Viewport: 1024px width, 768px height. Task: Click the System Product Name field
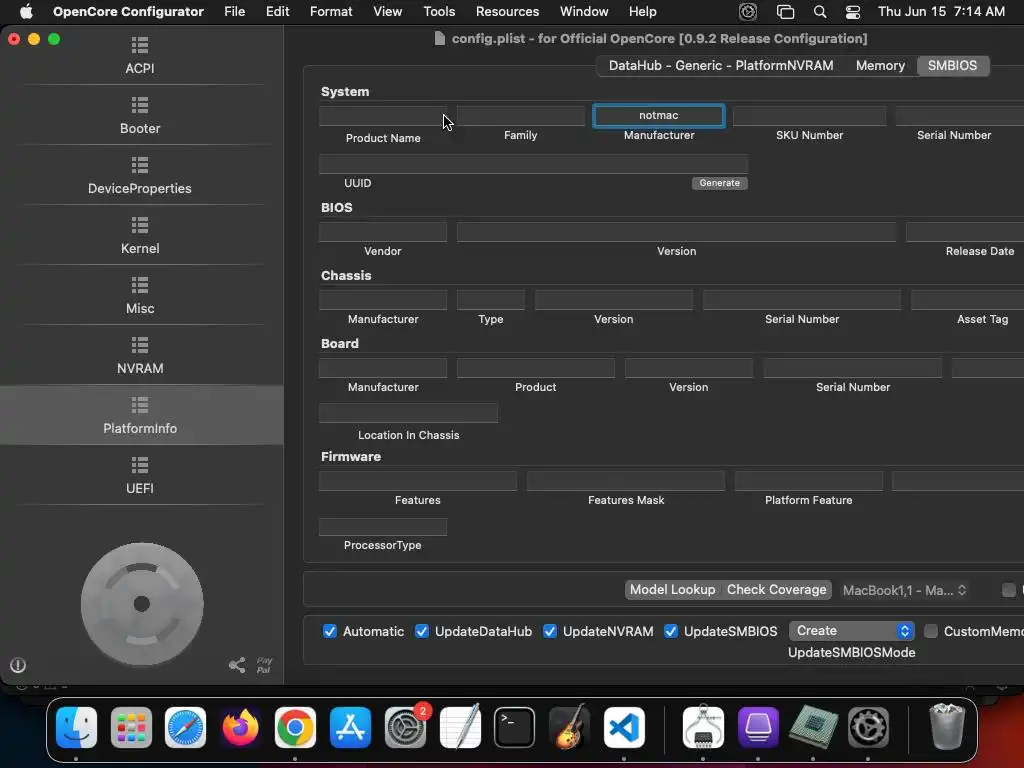pos(383,116)
